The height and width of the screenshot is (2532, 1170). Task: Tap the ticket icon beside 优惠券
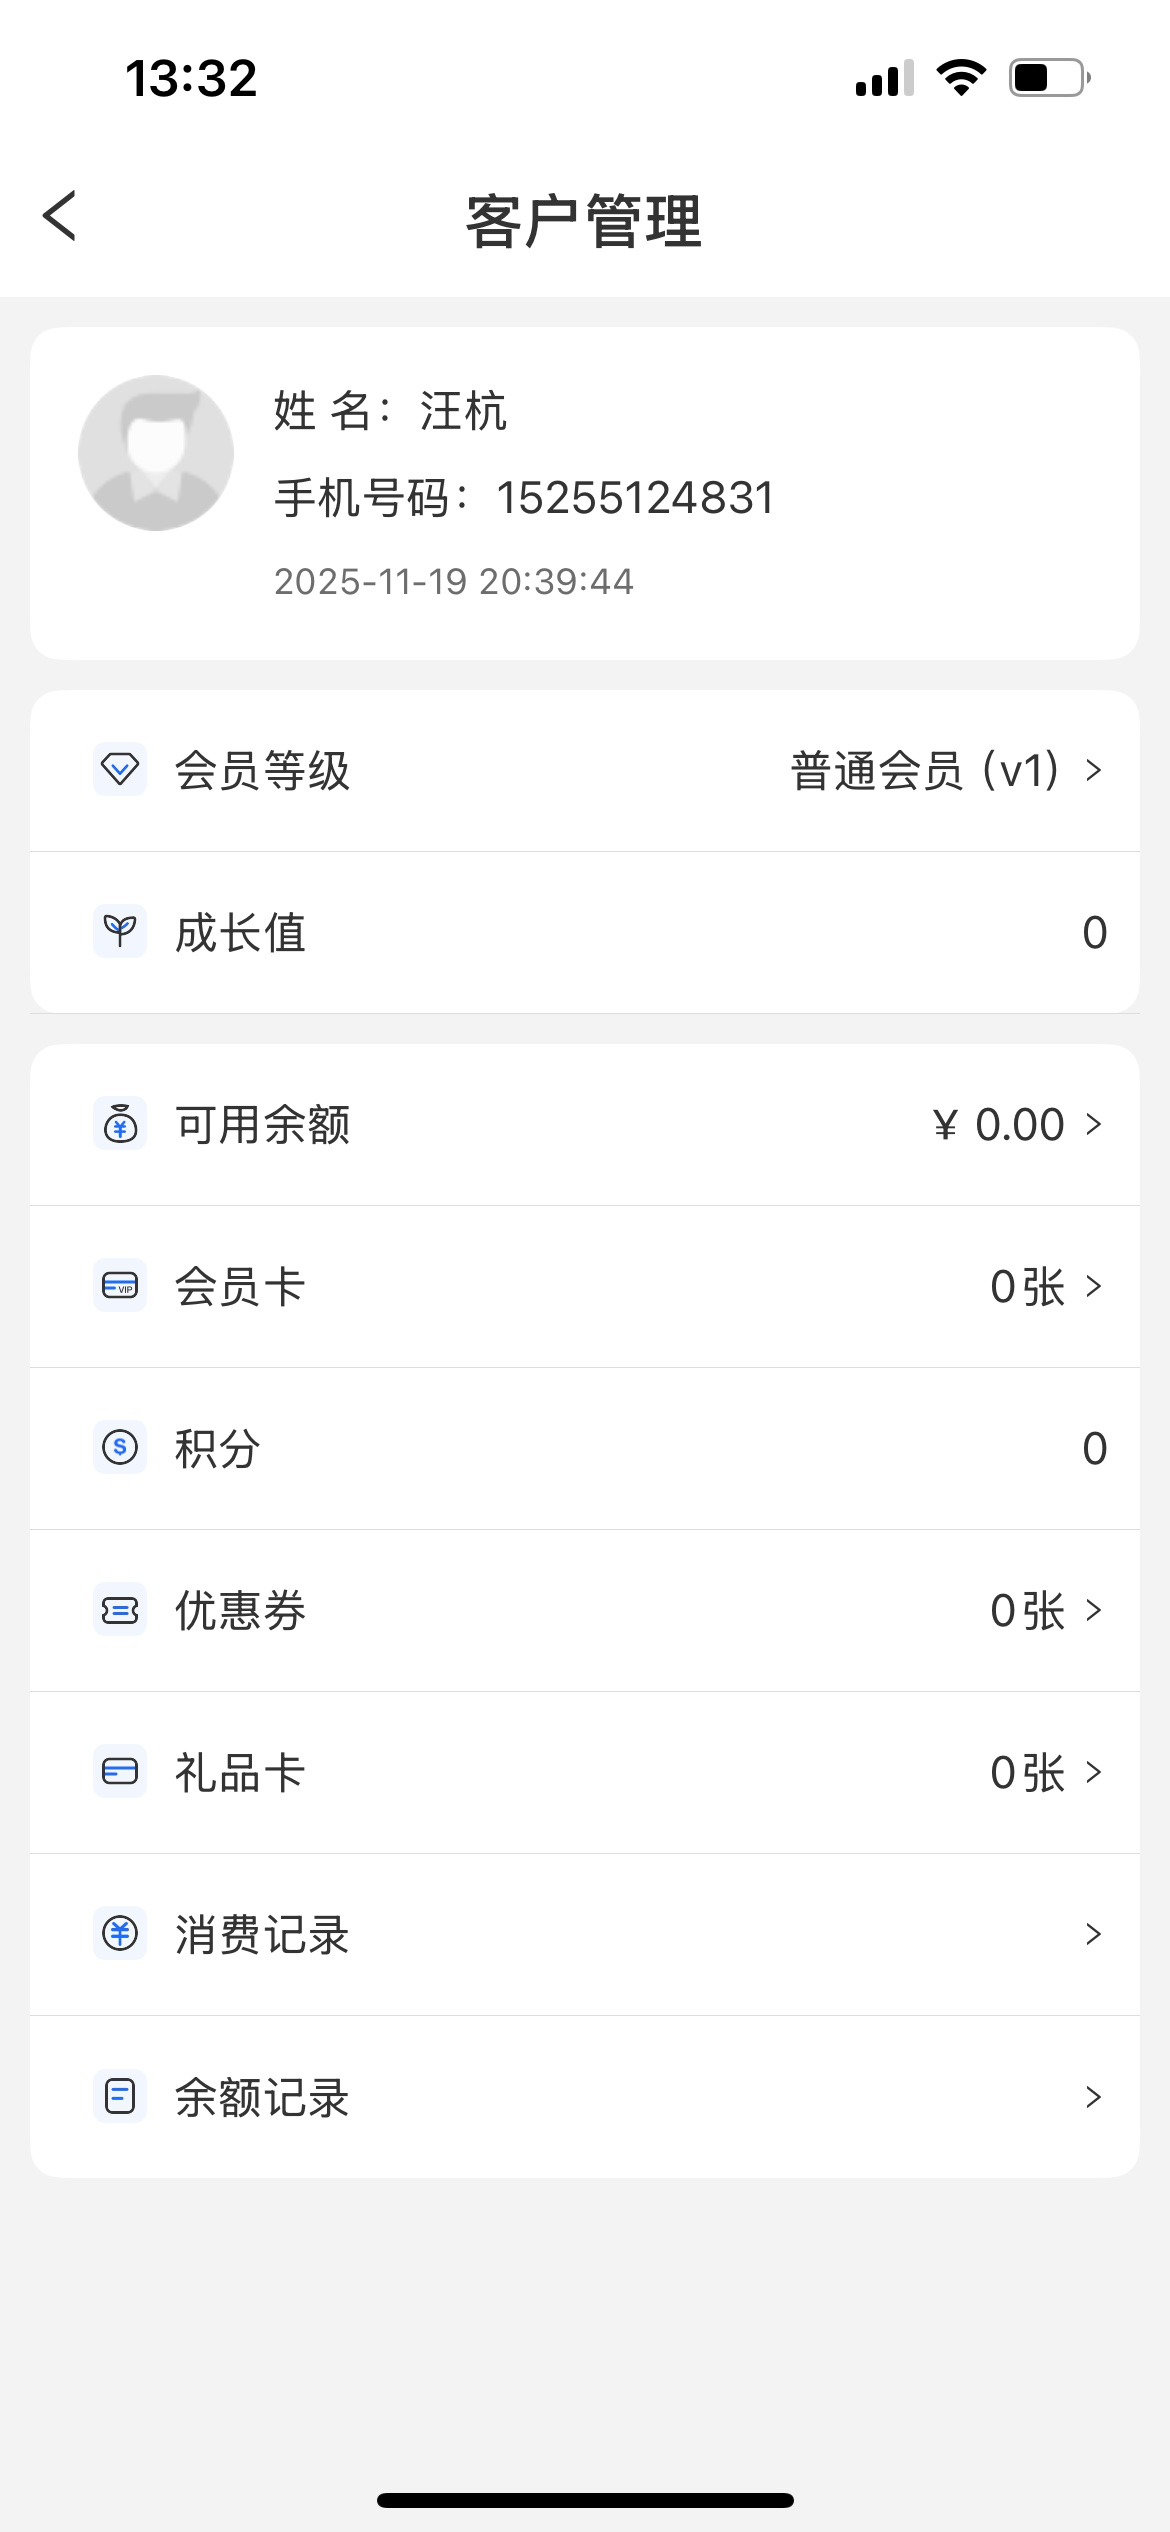(x=120, y=1610)
